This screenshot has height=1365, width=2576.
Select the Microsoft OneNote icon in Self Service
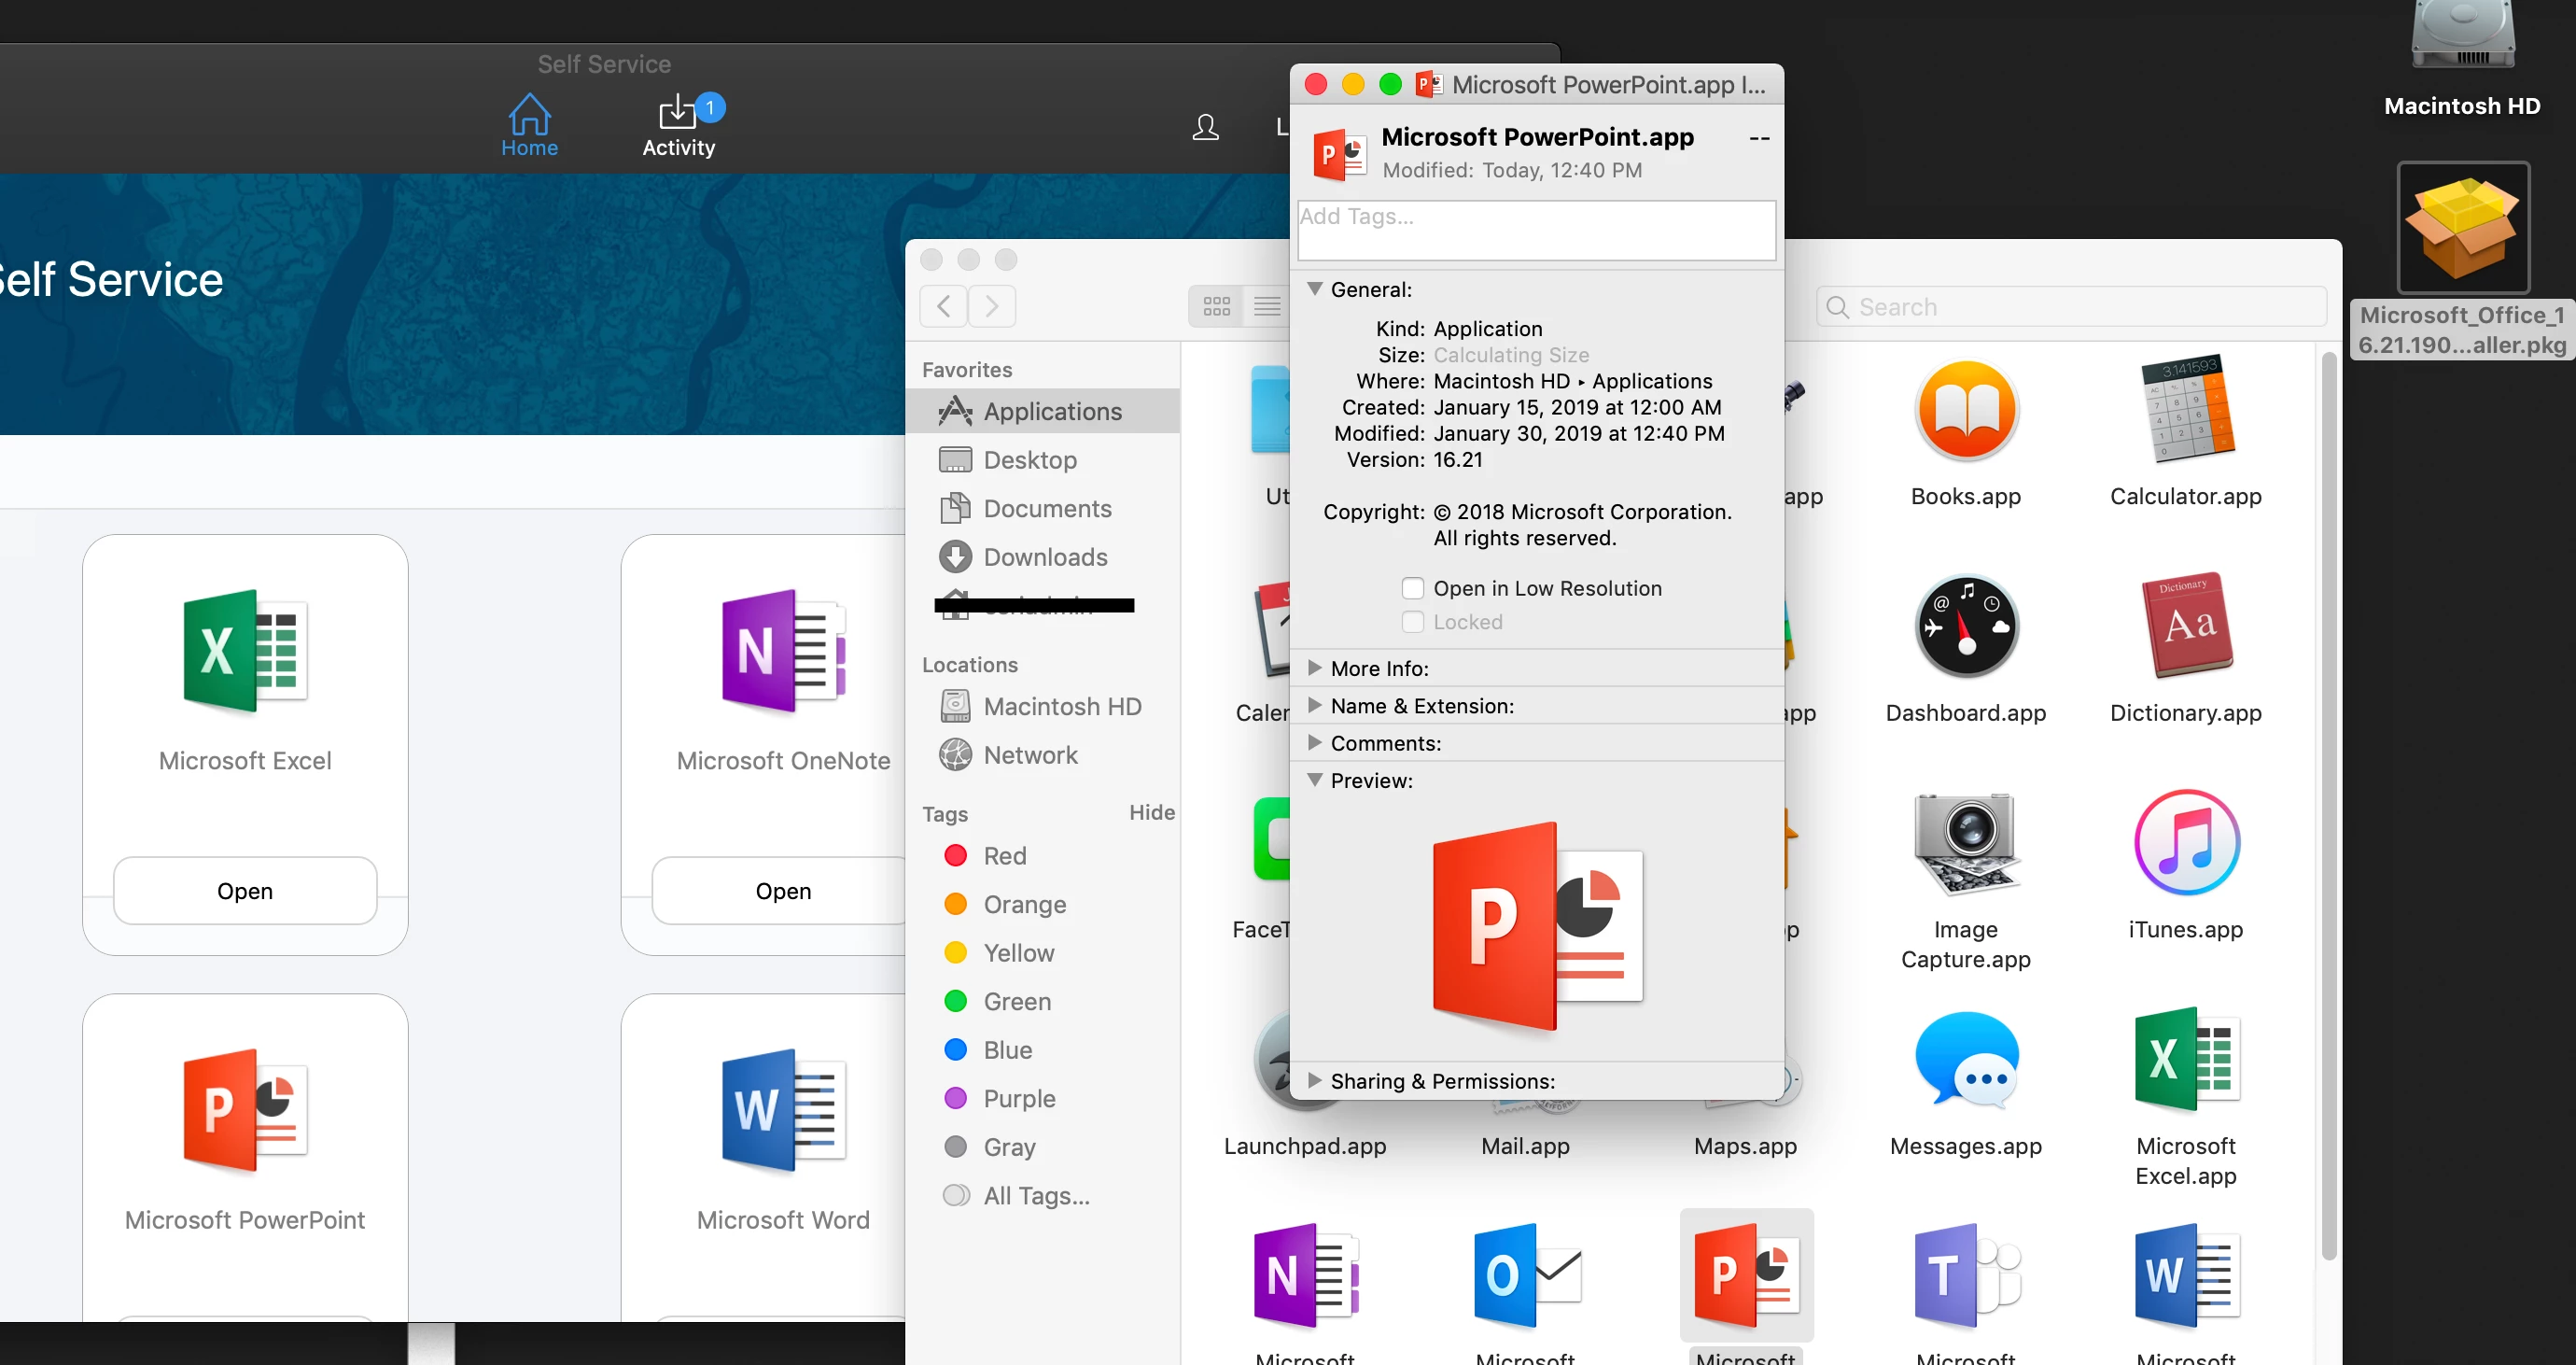[x=784, y=651]
